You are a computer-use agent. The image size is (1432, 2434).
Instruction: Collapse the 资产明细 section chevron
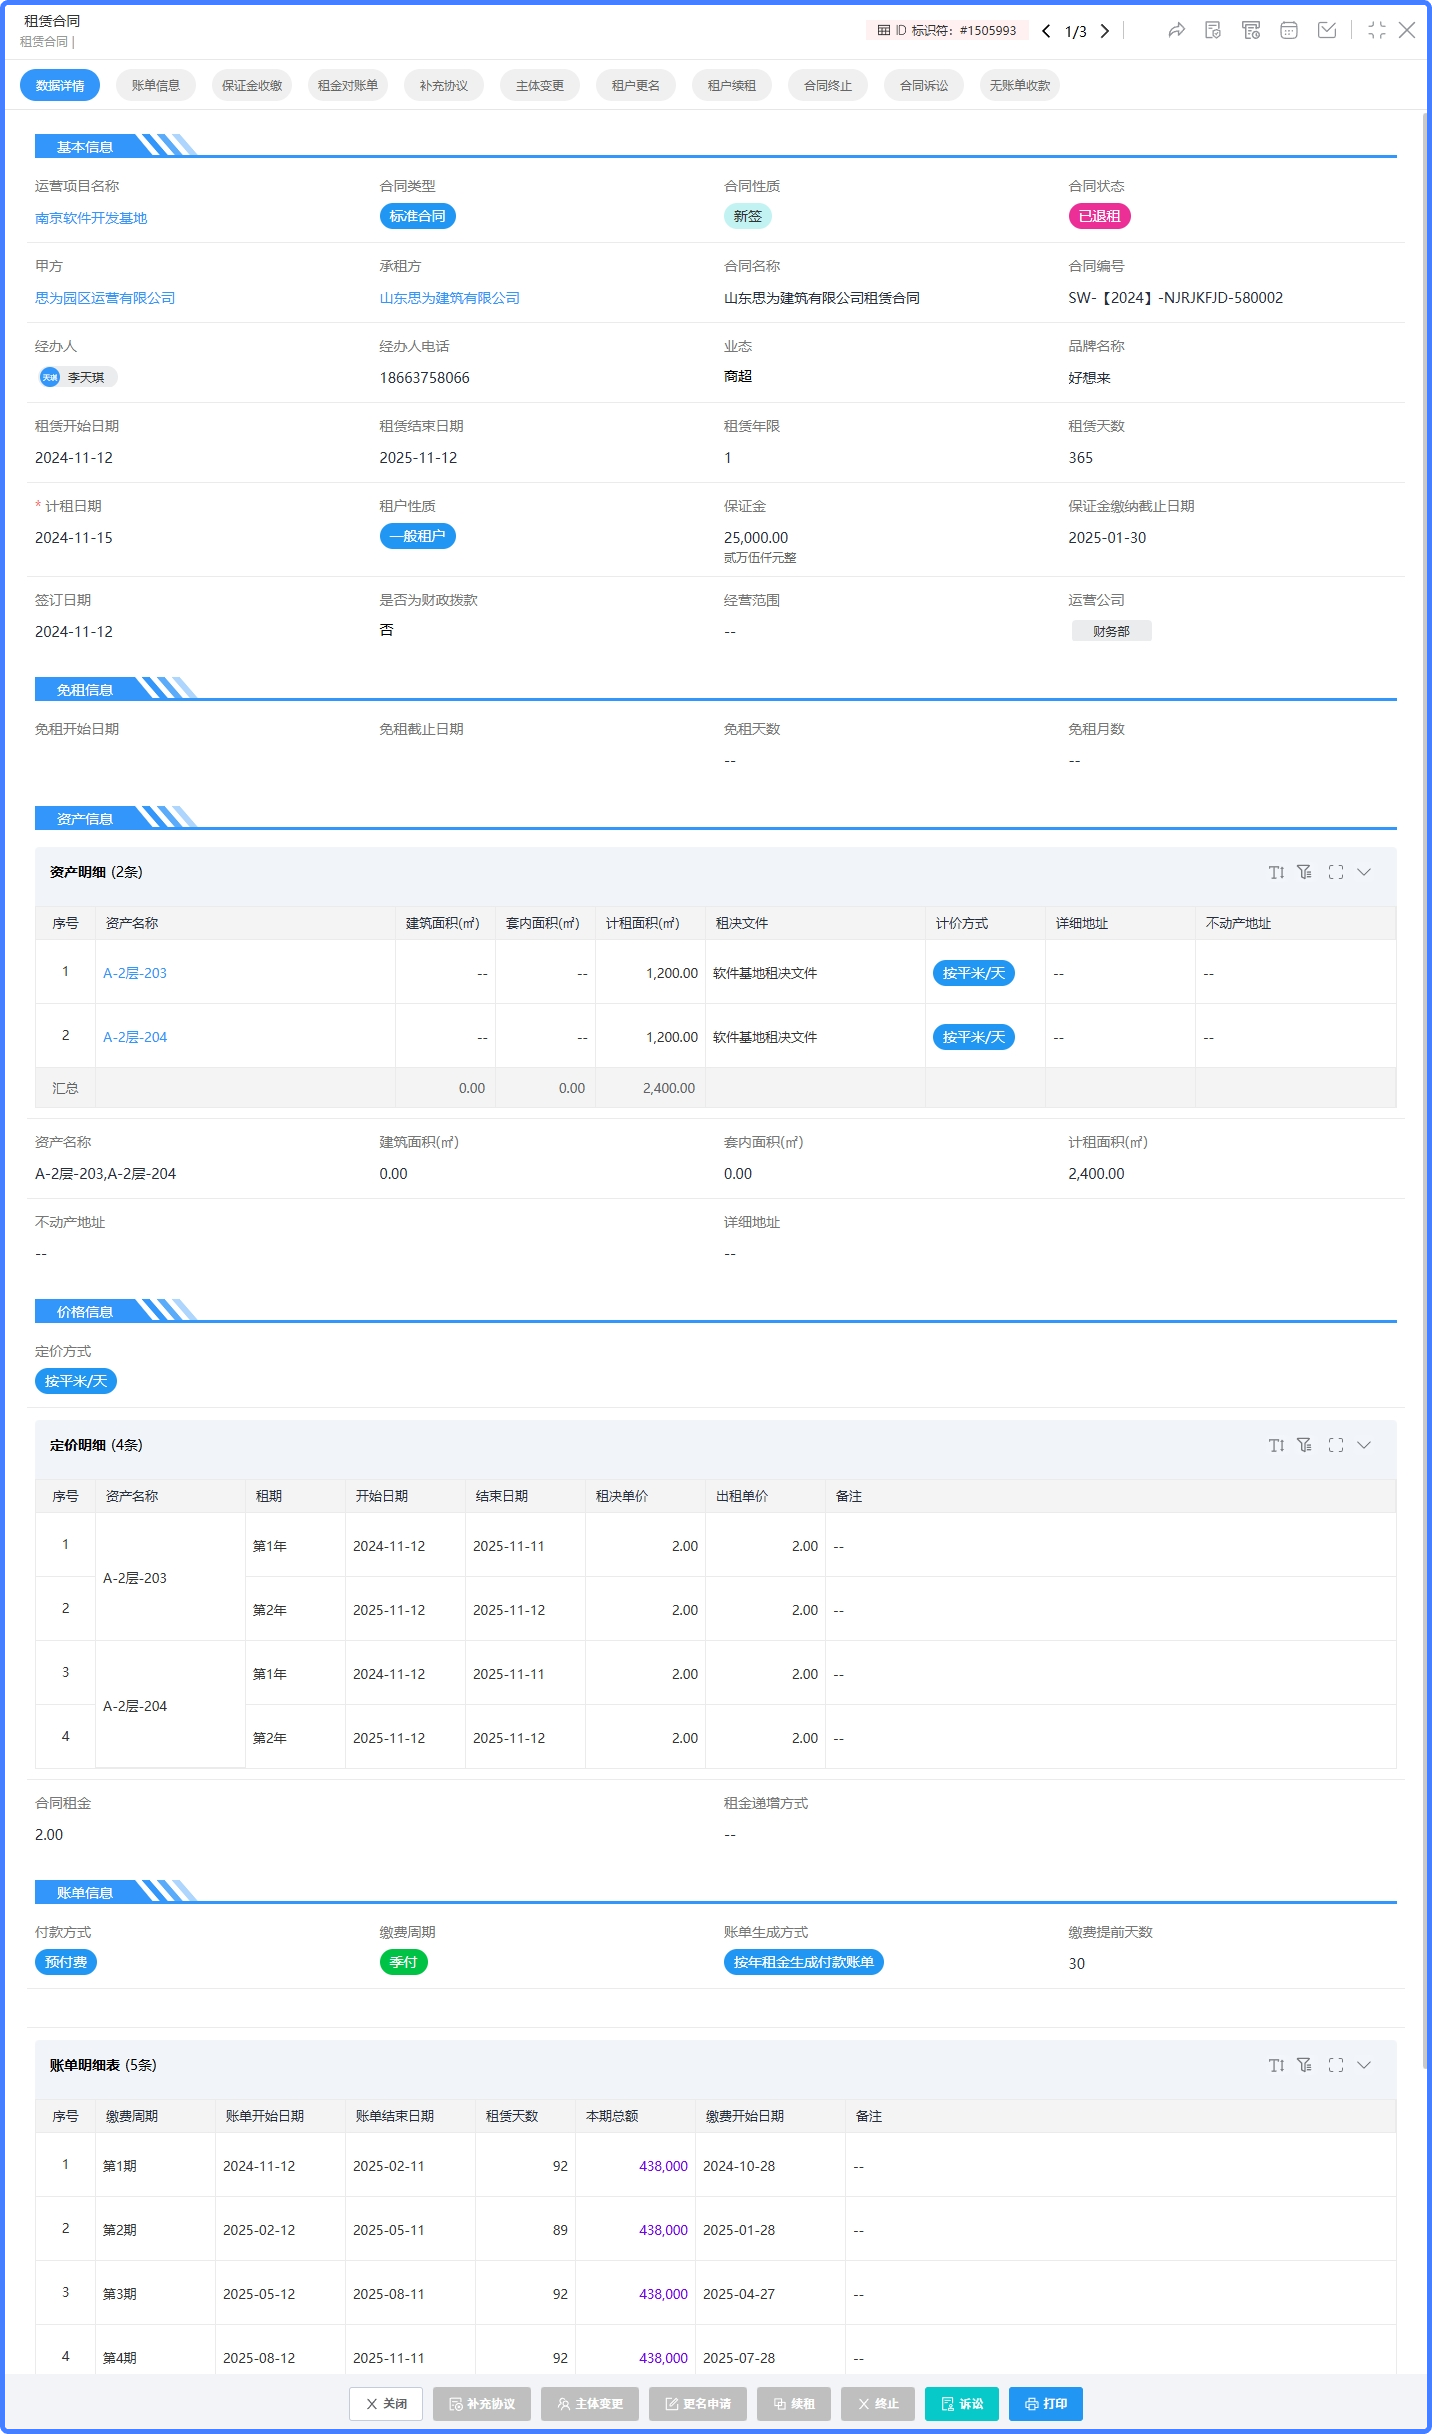pyautogui.click(x=1364, y=872)
